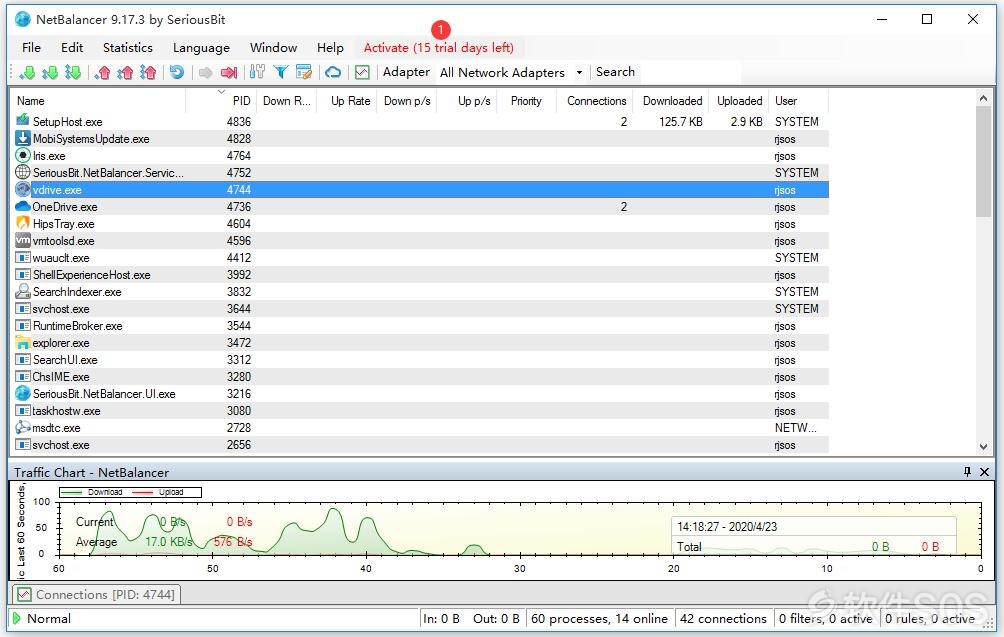Click the 0 filters, 0 active status
1004x637 pixels.
[825, 618]
